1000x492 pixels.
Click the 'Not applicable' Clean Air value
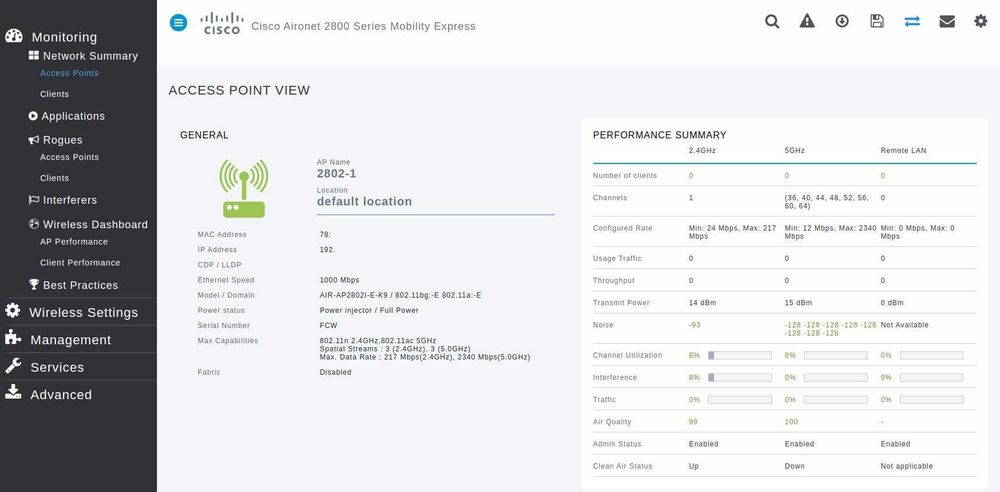pyautogui.click(x=906, y=466)
